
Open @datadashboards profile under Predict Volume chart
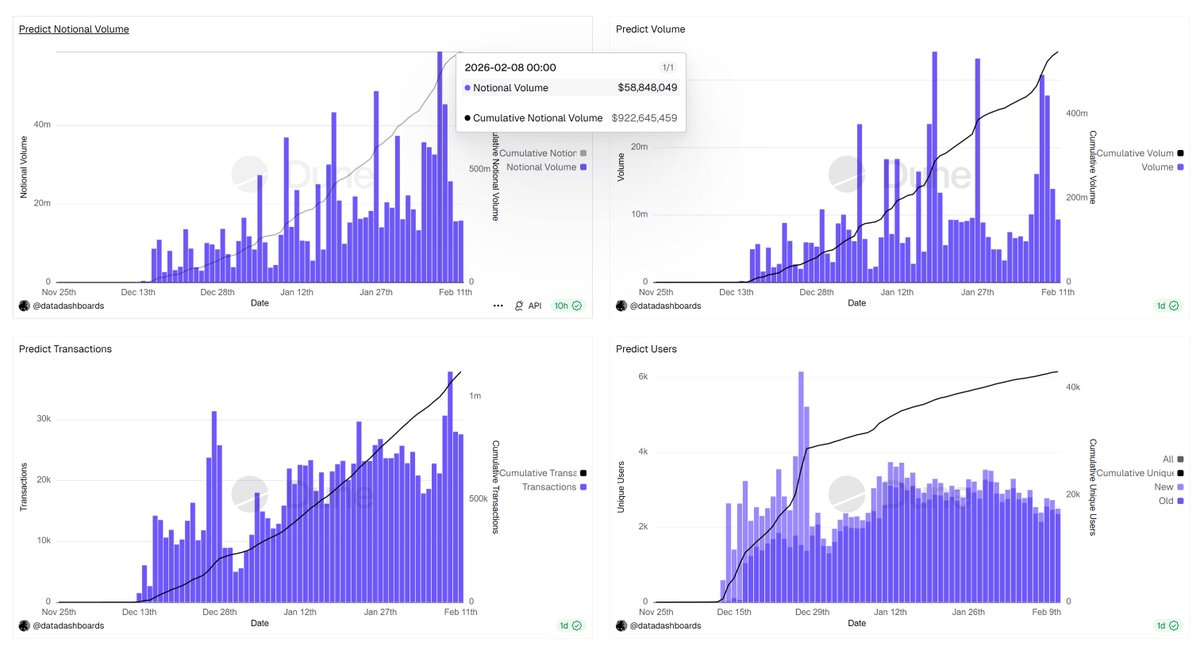[x=665, y=306]
